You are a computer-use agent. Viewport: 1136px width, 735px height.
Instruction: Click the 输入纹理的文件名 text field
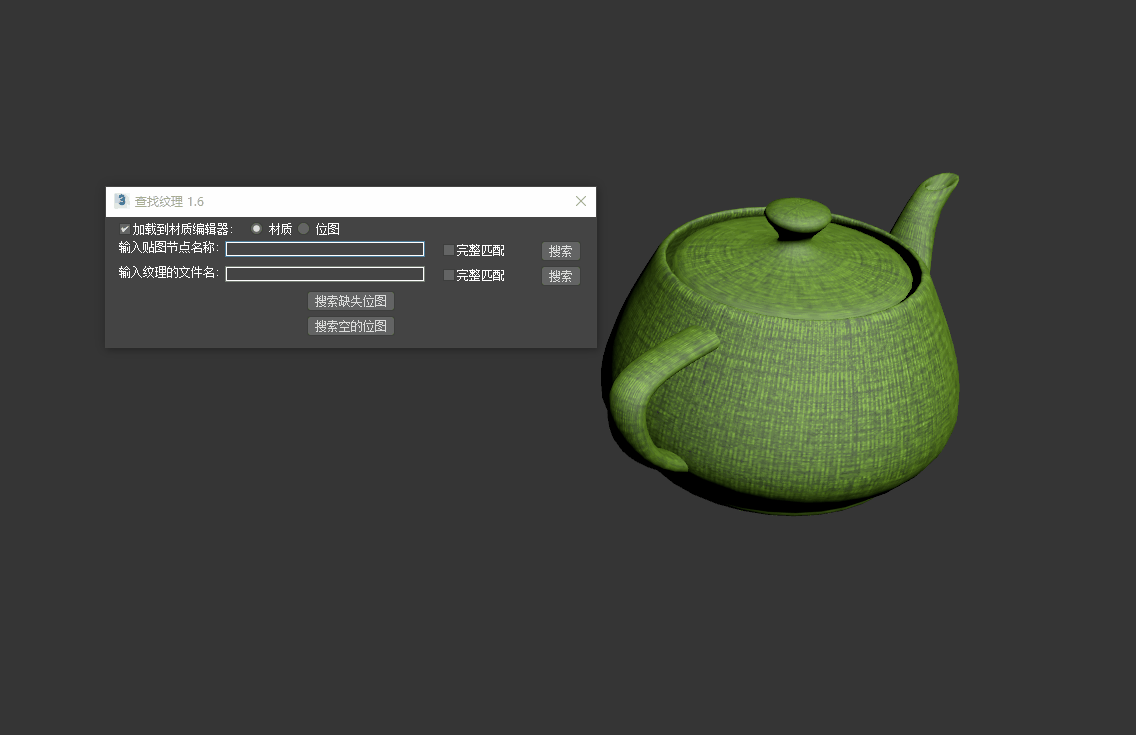click(x=325, y=274)
